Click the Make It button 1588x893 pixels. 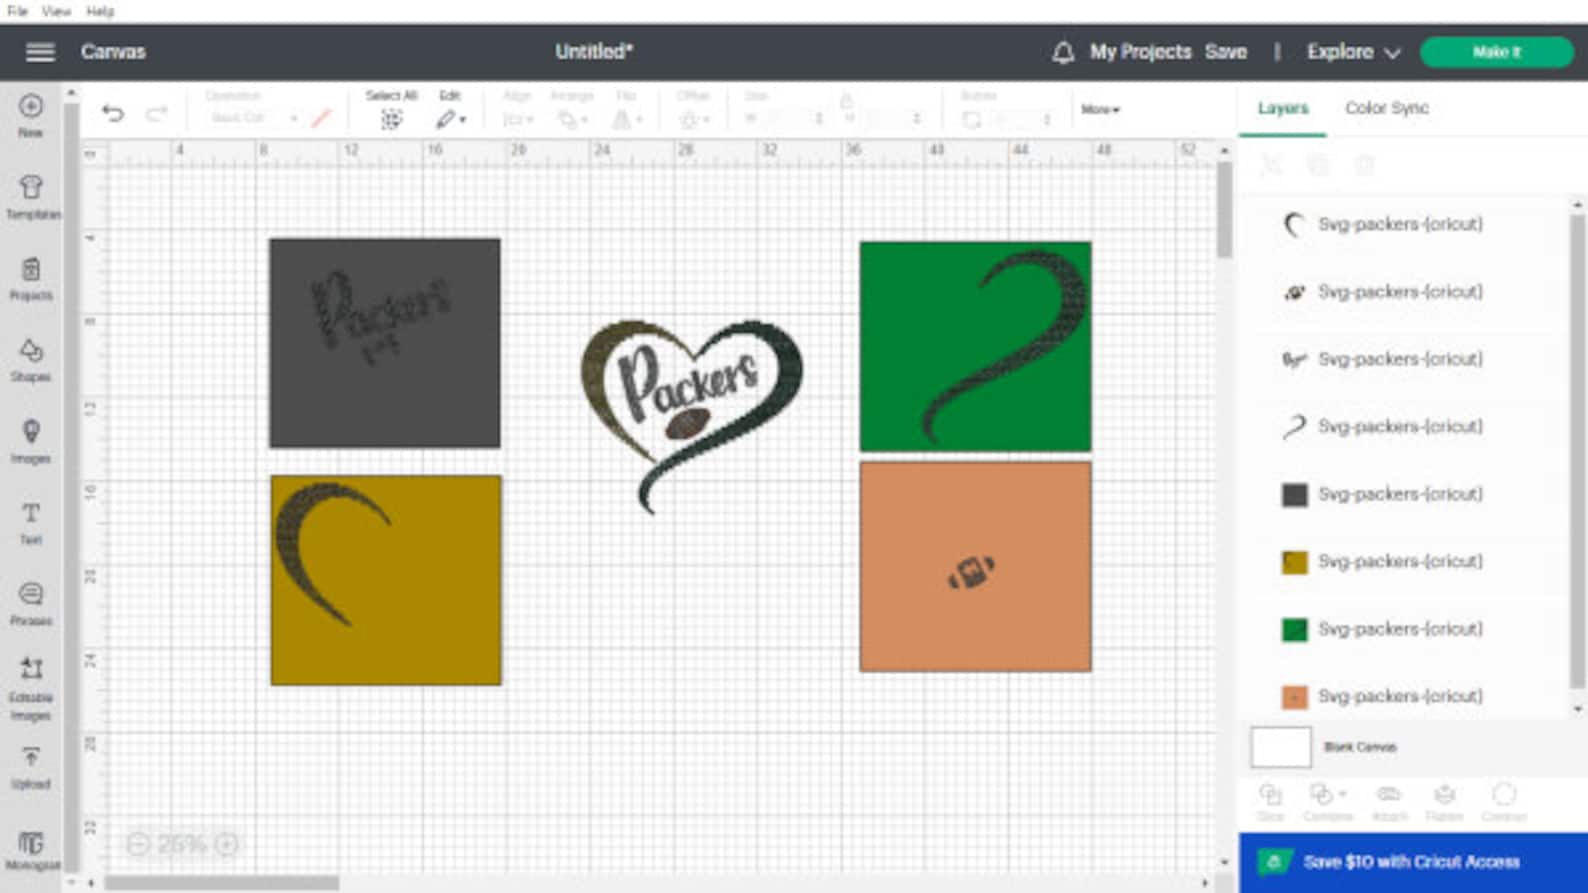click(x=1496, y=52)
